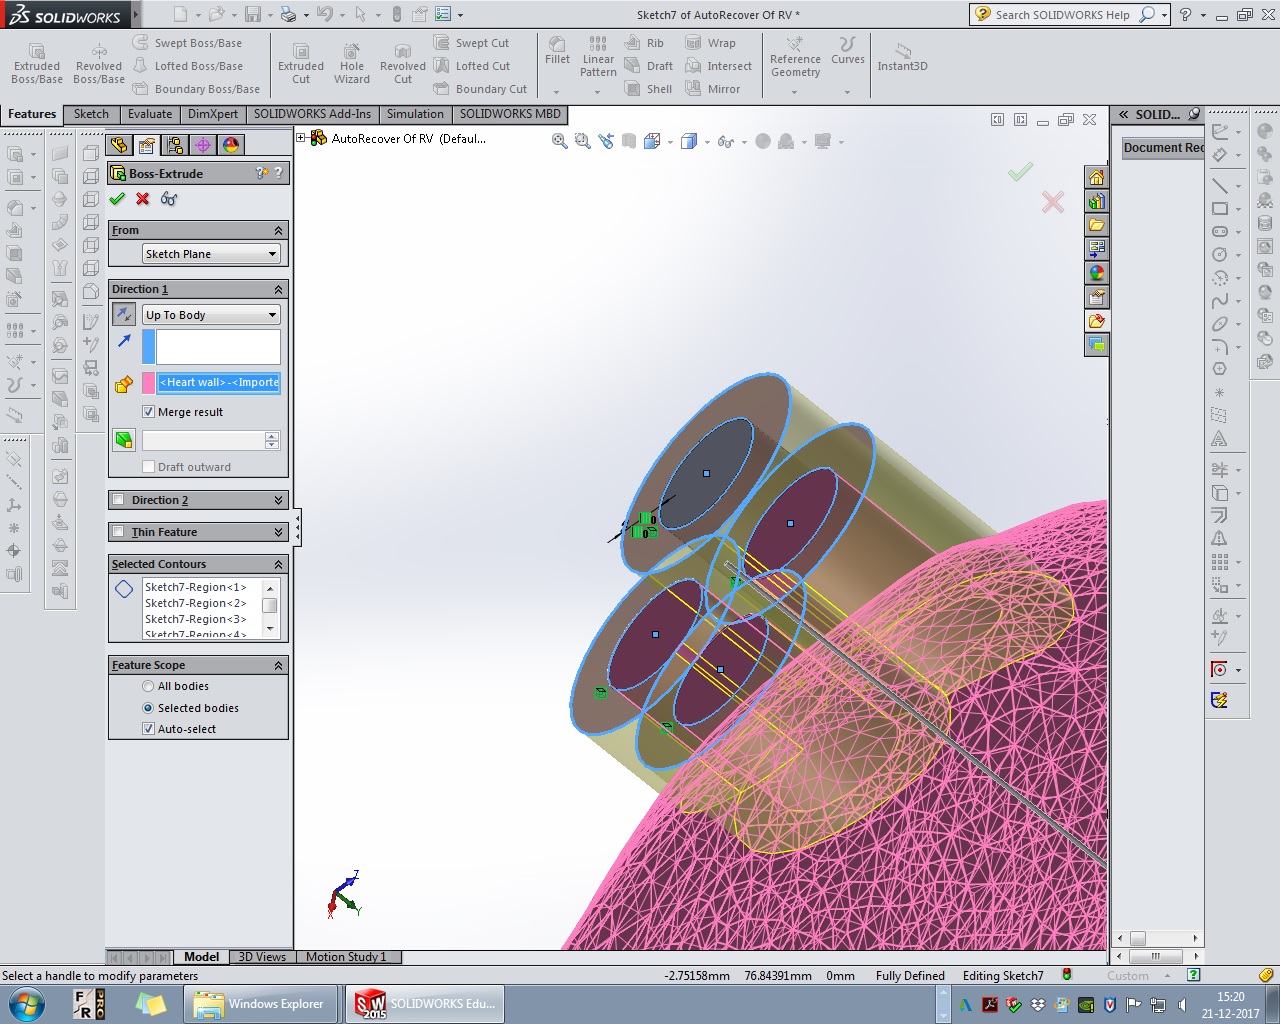The height and width of the screenshot is (1024, 1280).
Task: Uncheck the Merge result checkbox
Action: point(149,412)
